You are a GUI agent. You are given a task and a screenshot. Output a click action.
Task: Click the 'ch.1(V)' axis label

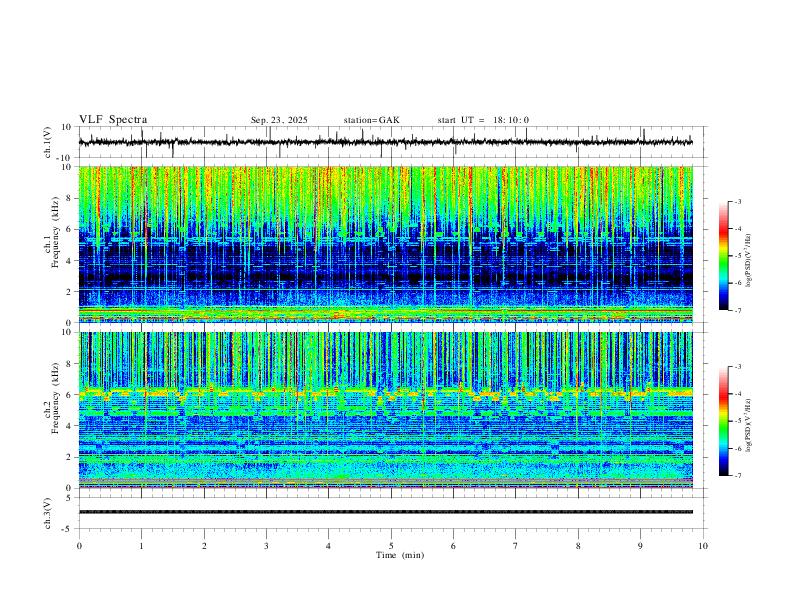tap(48, 142)
